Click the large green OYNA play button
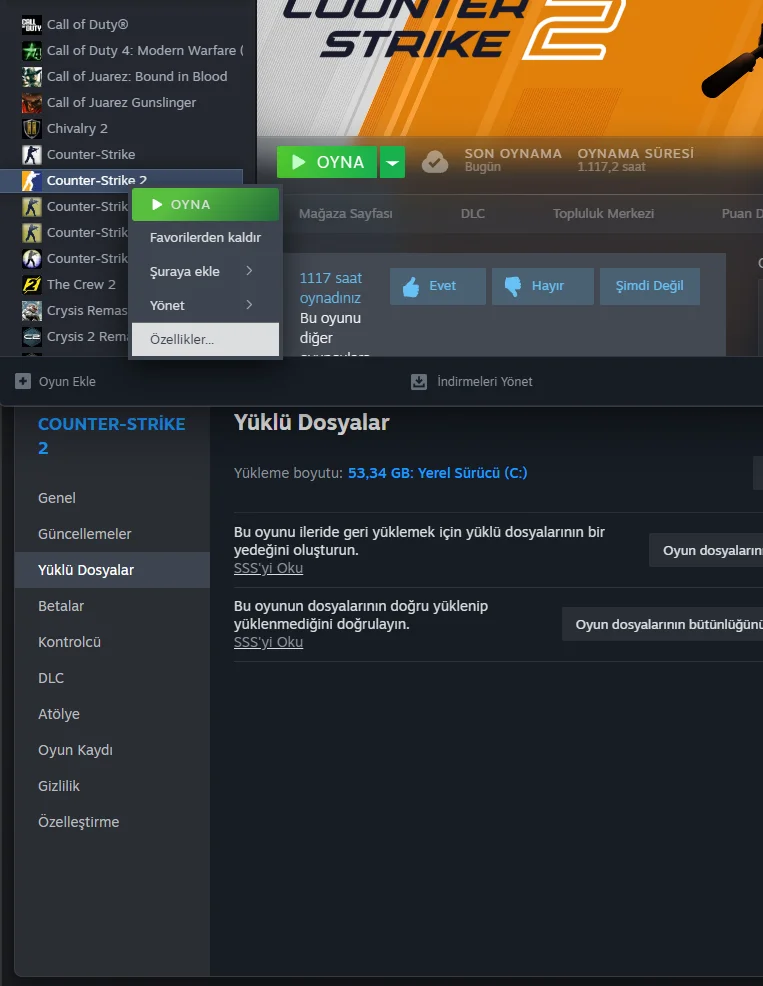This screenshot has height=986, width=763. click(327, 162)
